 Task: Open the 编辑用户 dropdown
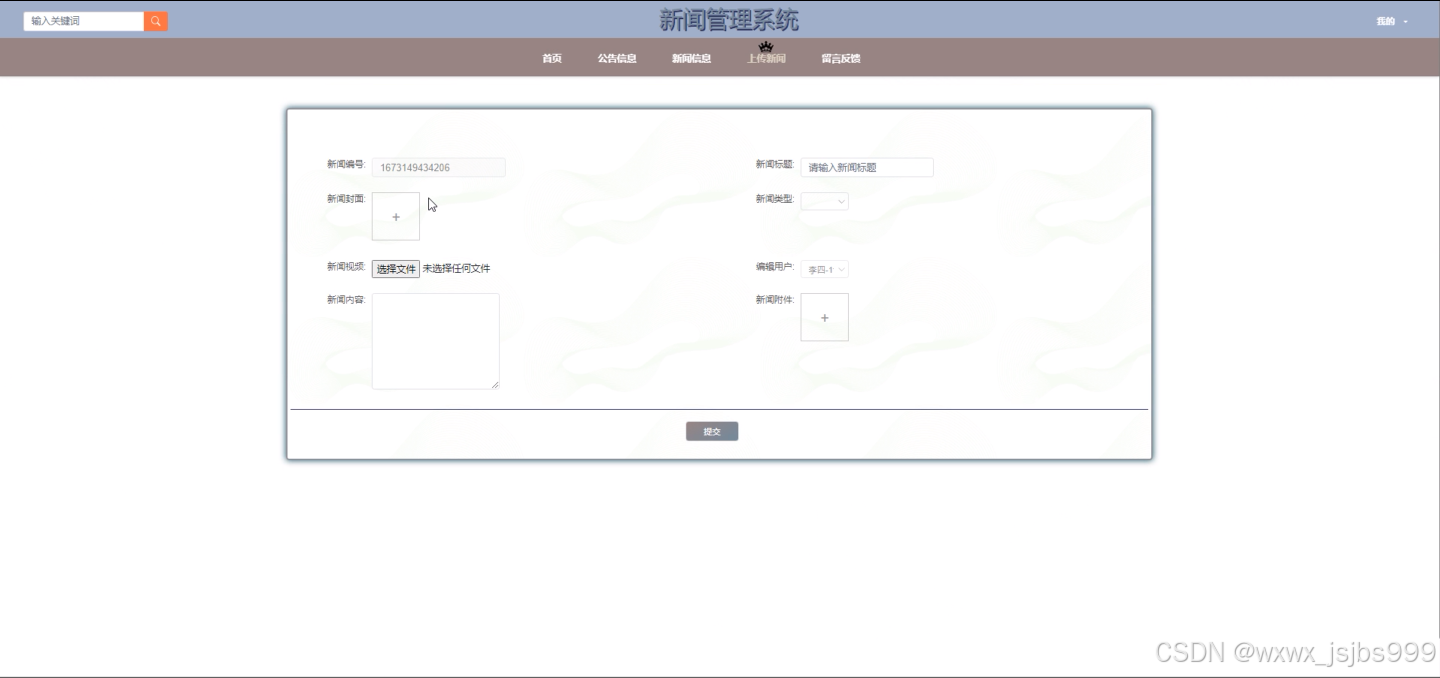tap(825, 270)
